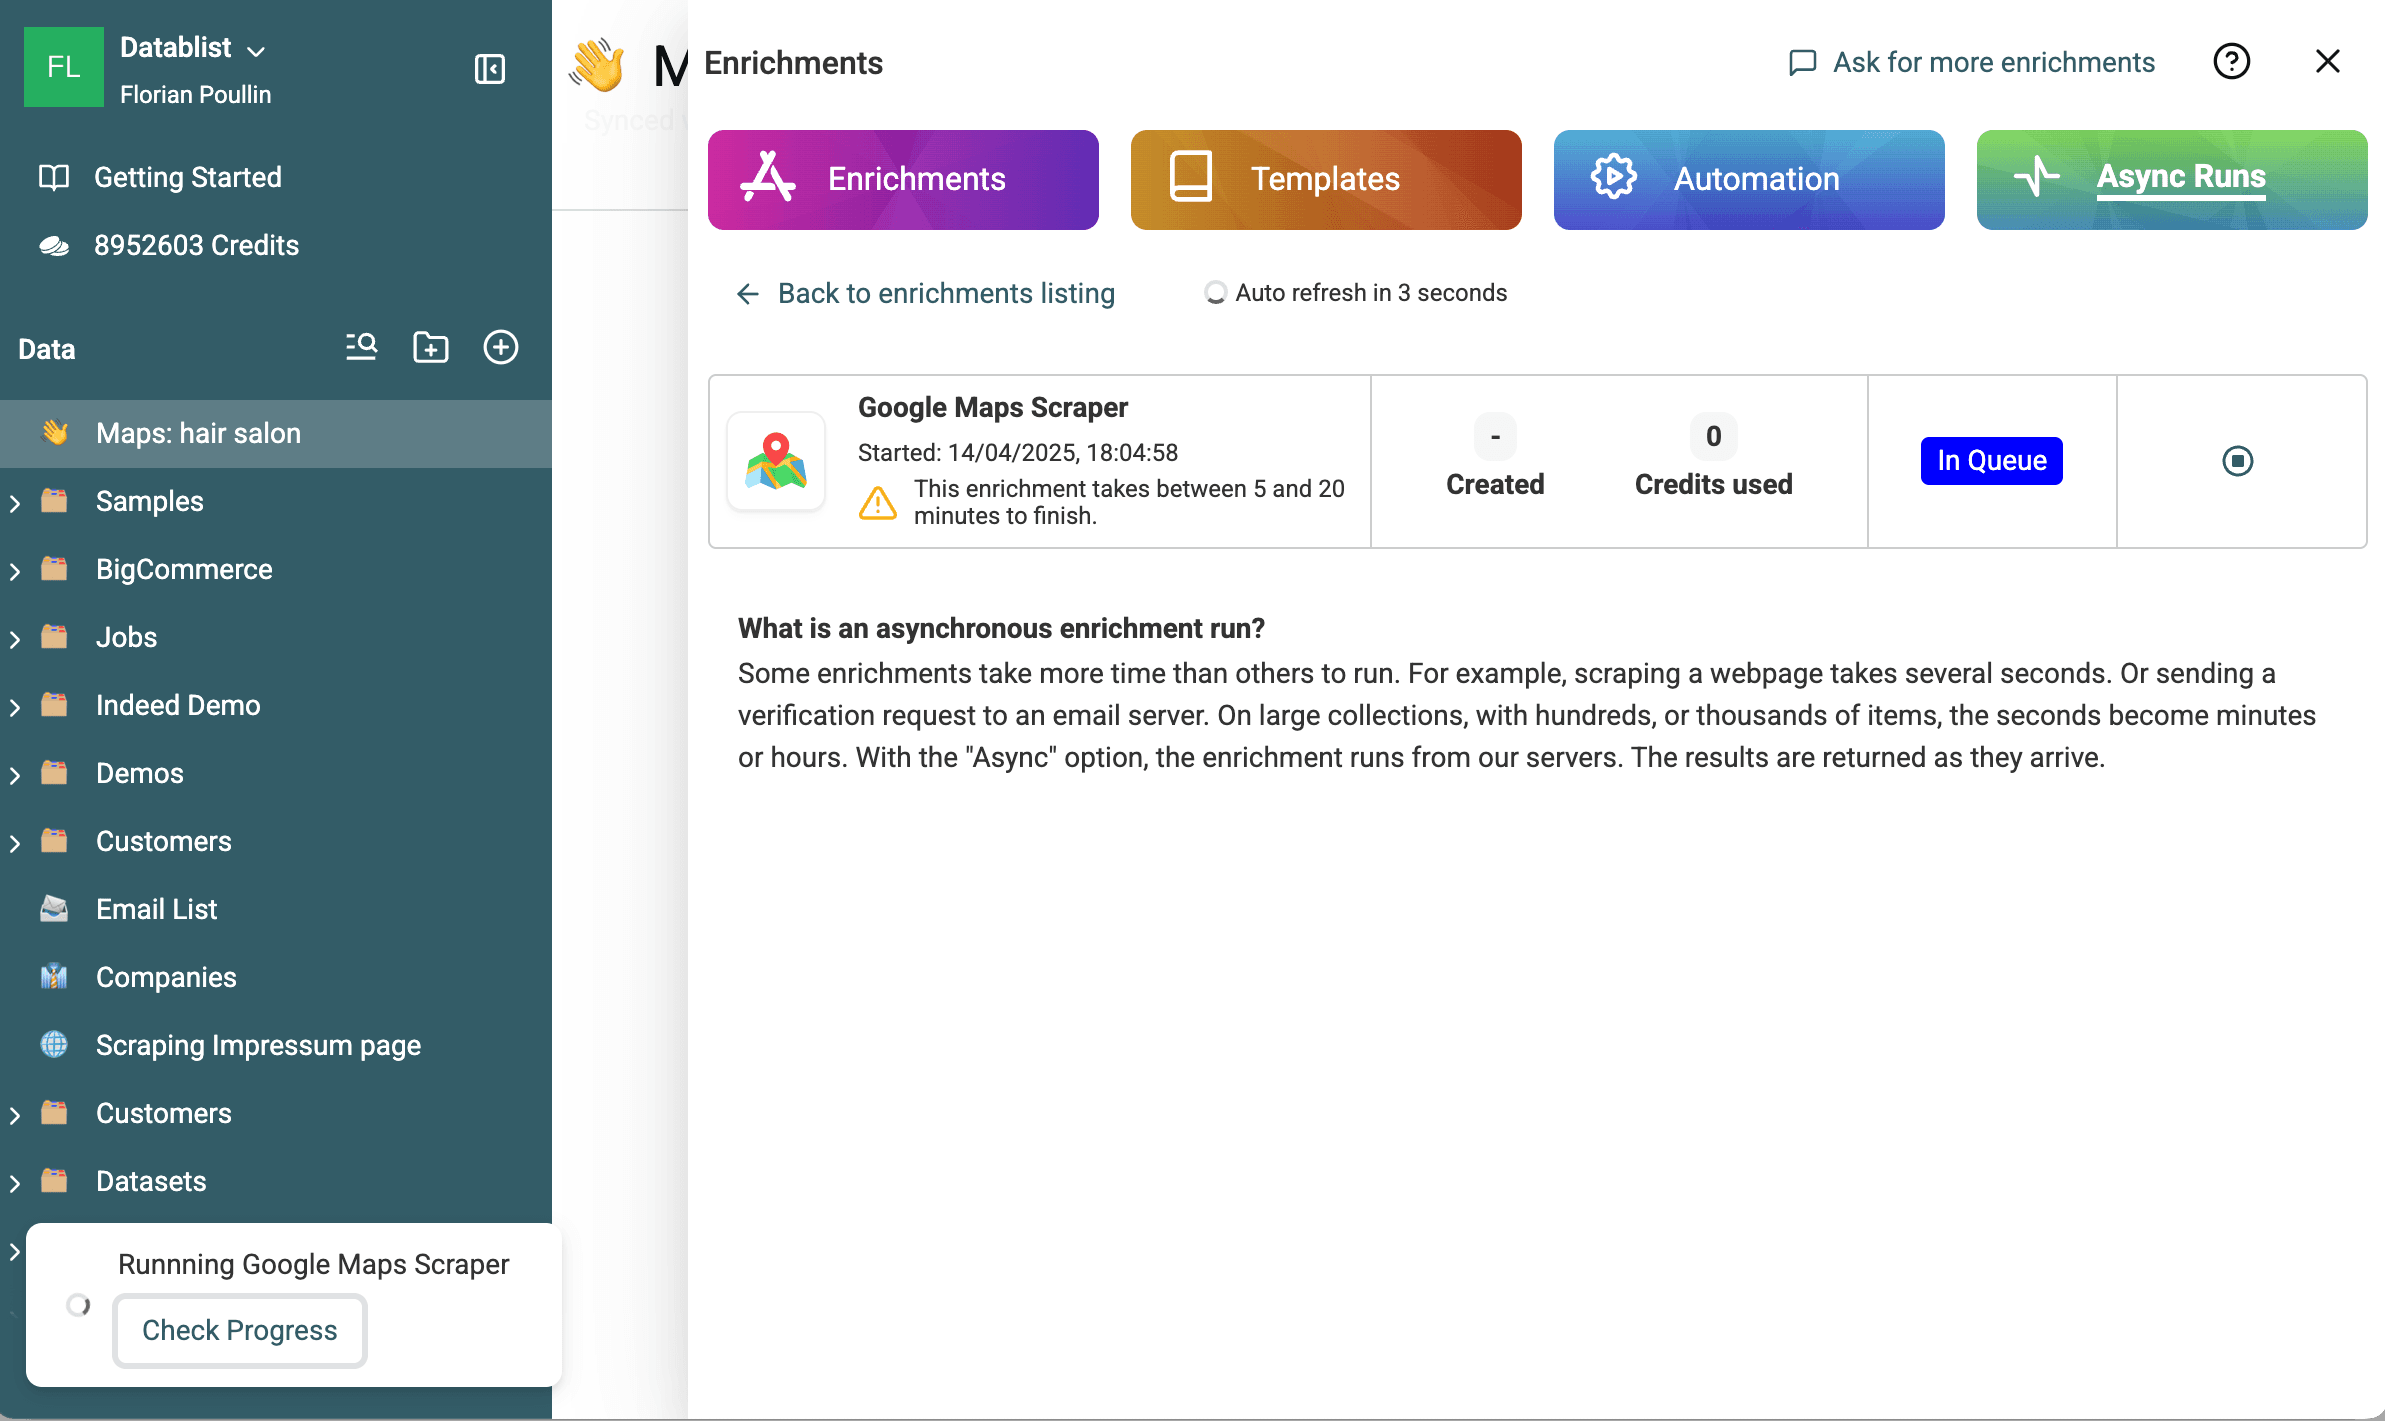Stop the Google Maps Scraper run
The image size is (2385, 1421).
[x=2238, y=461]
